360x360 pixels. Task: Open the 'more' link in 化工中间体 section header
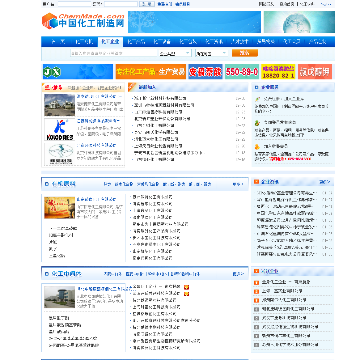(x=238, y=274)
